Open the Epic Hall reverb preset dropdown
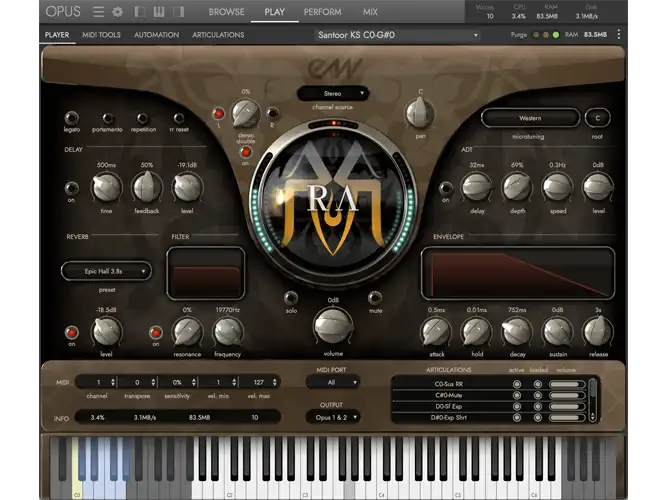The width and height of the screenshot is (667, 500). [x=106, y=271]
